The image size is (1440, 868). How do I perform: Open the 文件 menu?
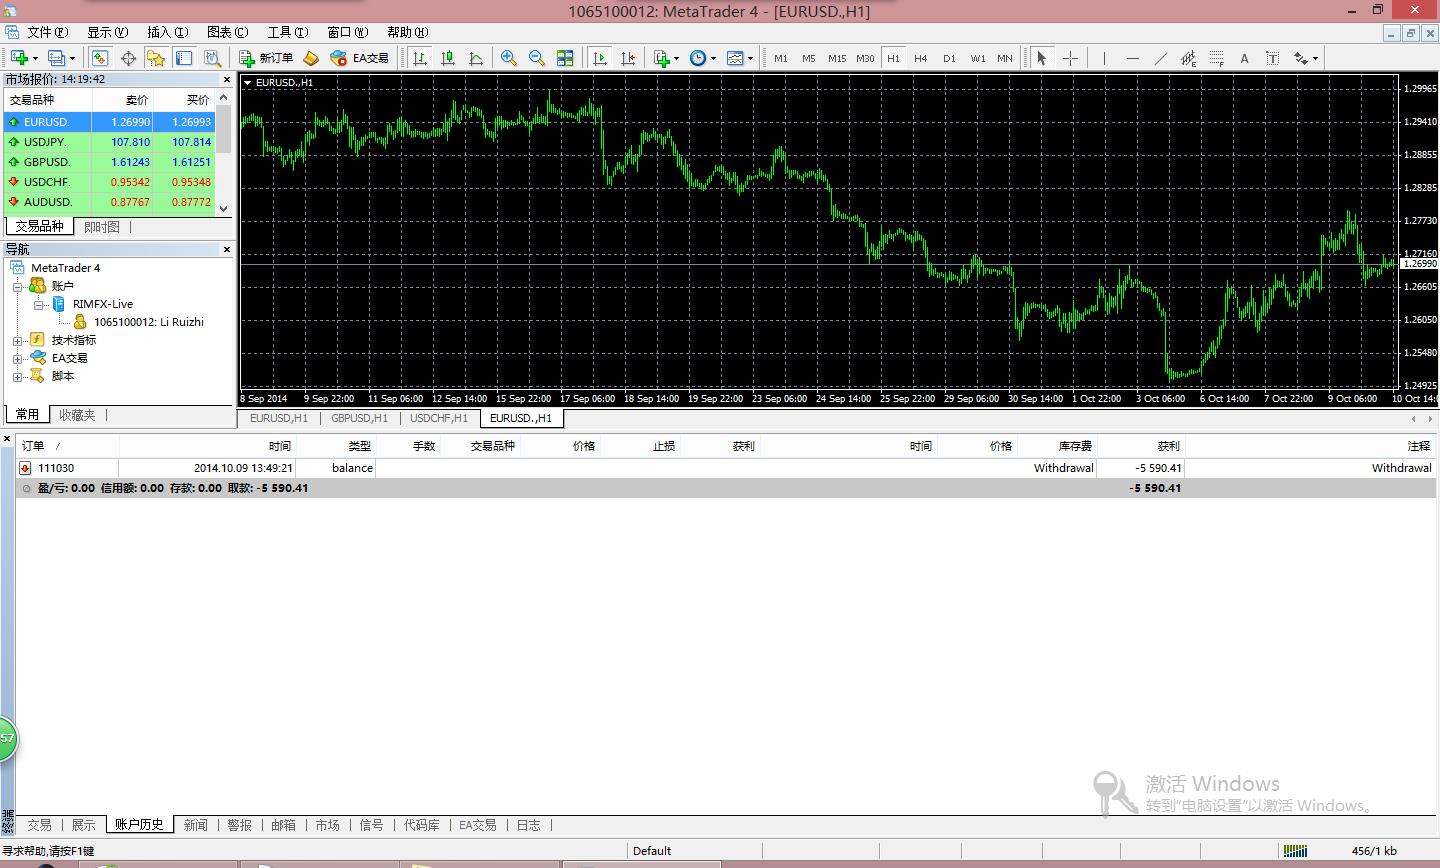[48, 32]
